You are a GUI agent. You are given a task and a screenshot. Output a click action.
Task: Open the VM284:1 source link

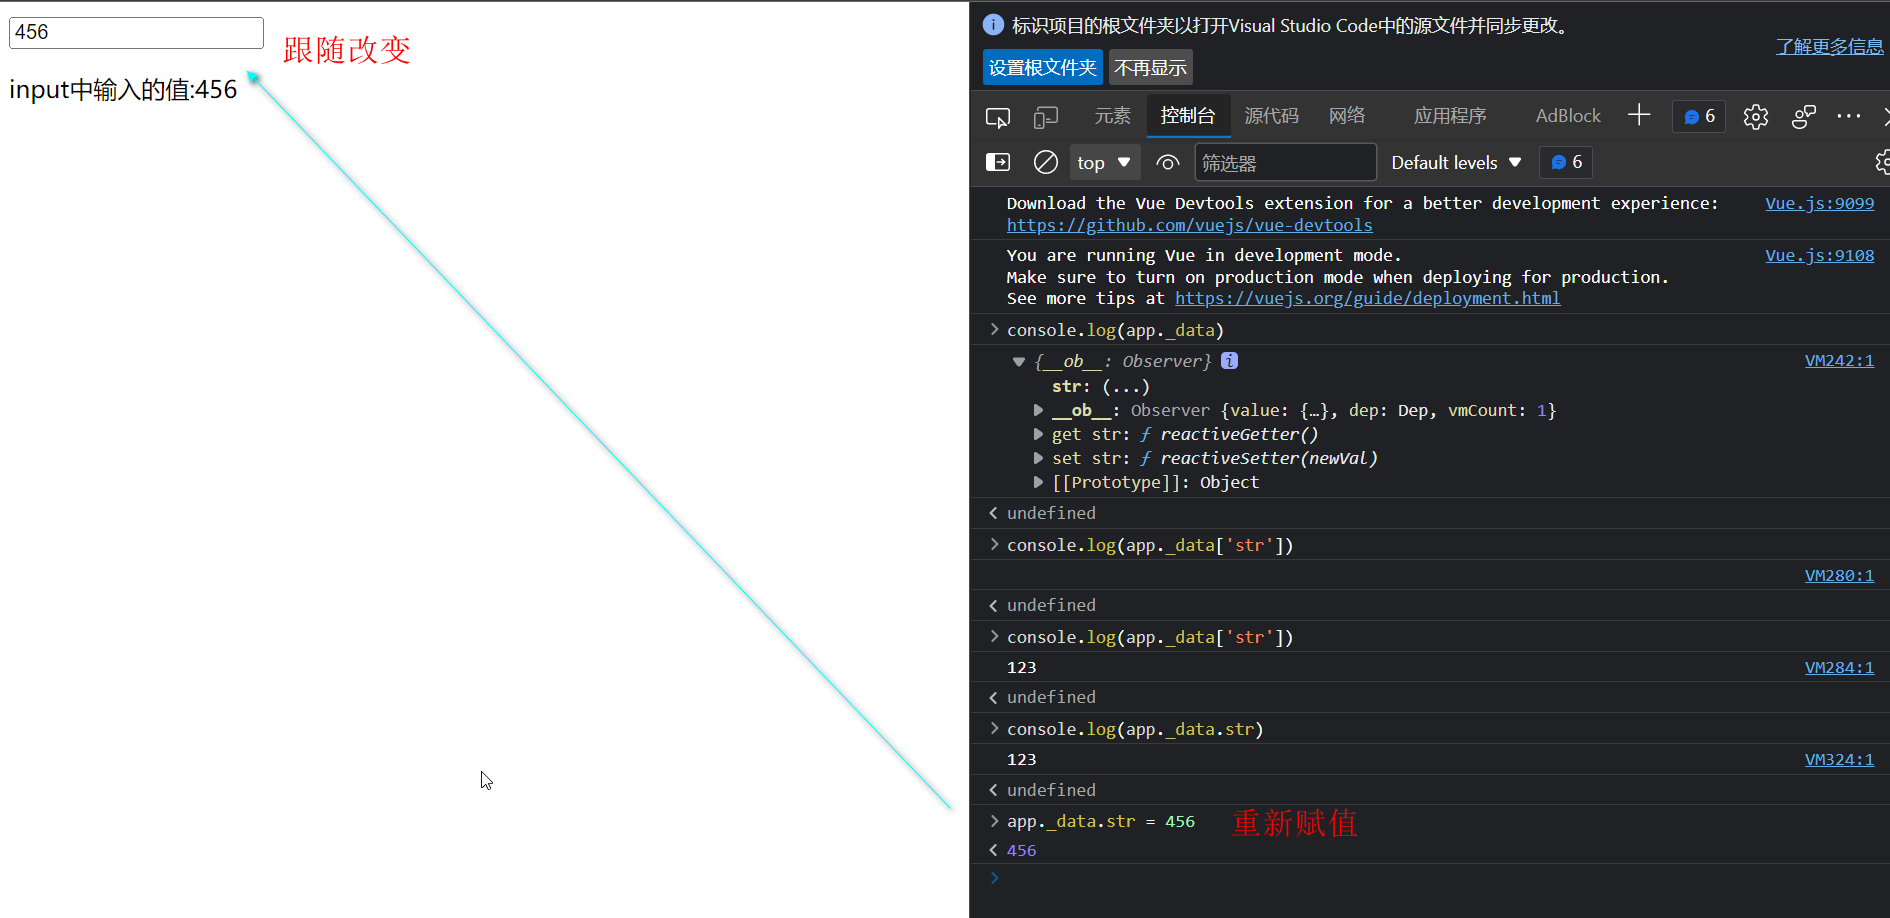coord(1839,667)
